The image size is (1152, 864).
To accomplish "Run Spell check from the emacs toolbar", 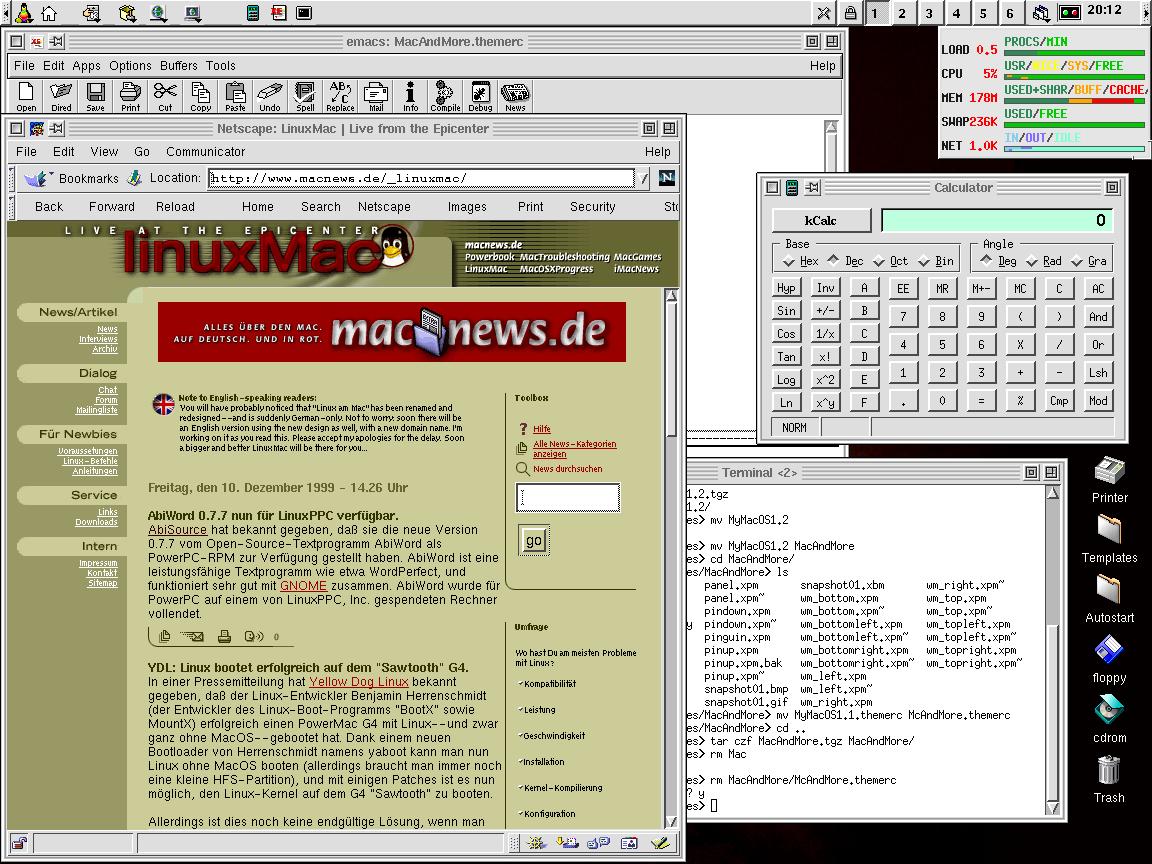I will (x=305, y=96).
